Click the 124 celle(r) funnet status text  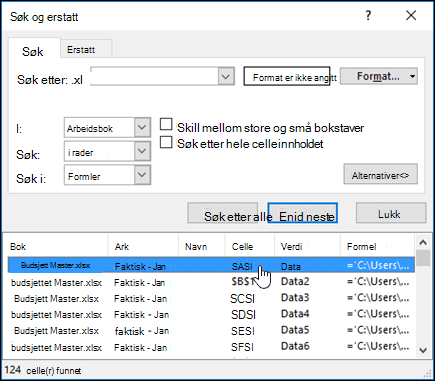(43, 370)
